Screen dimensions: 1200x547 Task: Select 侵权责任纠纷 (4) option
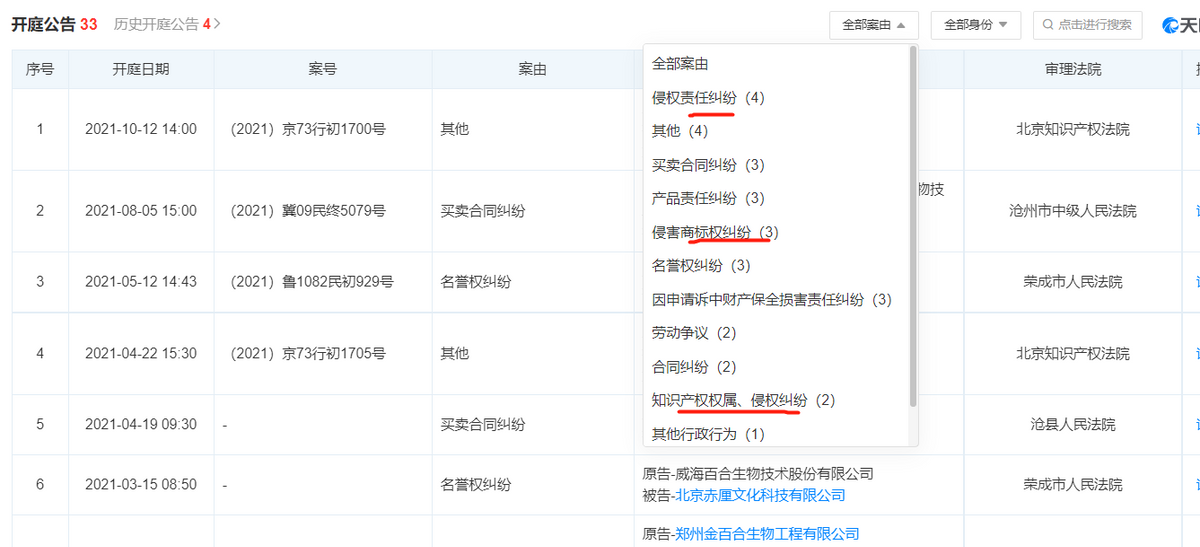[708, 97]
